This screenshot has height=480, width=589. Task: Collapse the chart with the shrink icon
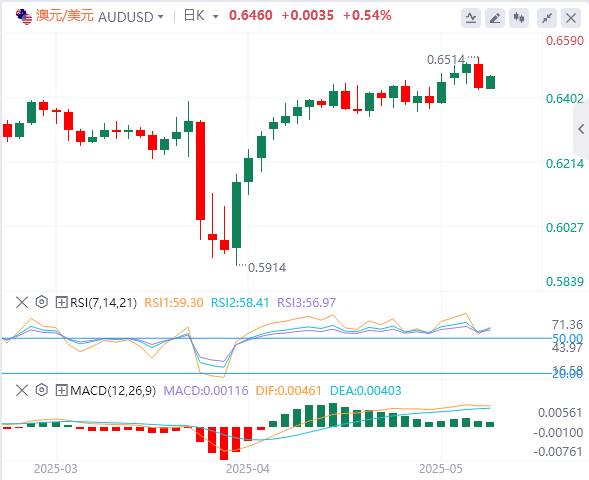547,18
